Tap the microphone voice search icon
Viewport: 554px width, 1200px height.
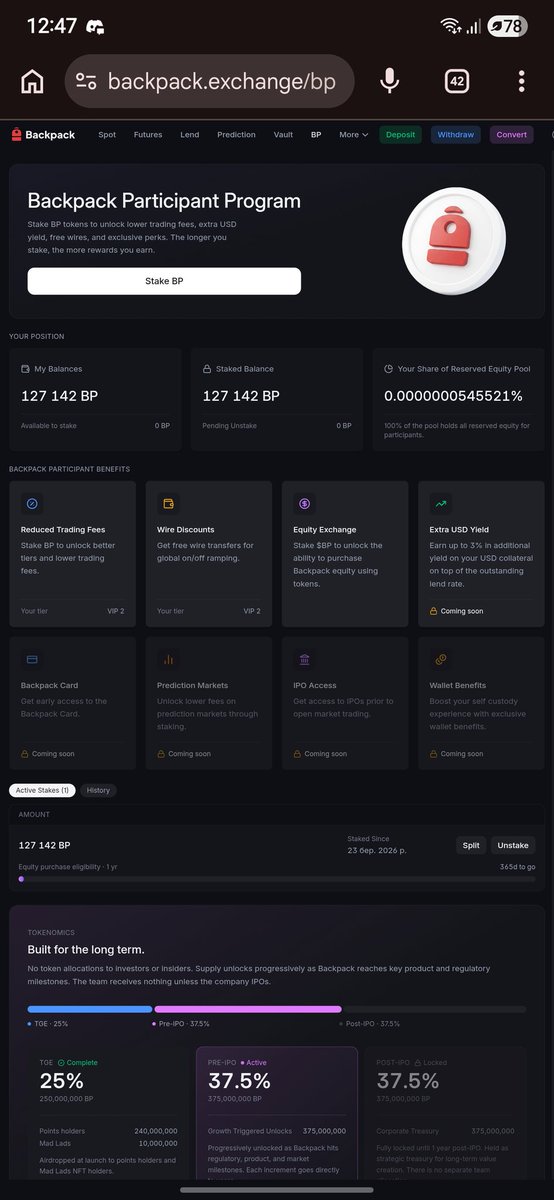click(391, 81)
